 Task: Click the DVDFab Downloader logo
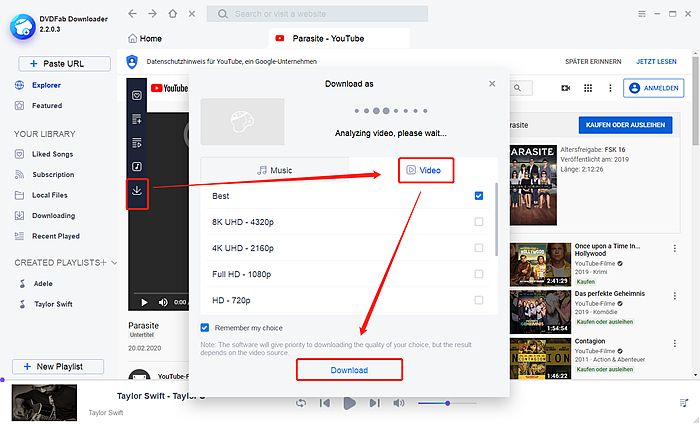pyautogui.click(x=22, y=27)
